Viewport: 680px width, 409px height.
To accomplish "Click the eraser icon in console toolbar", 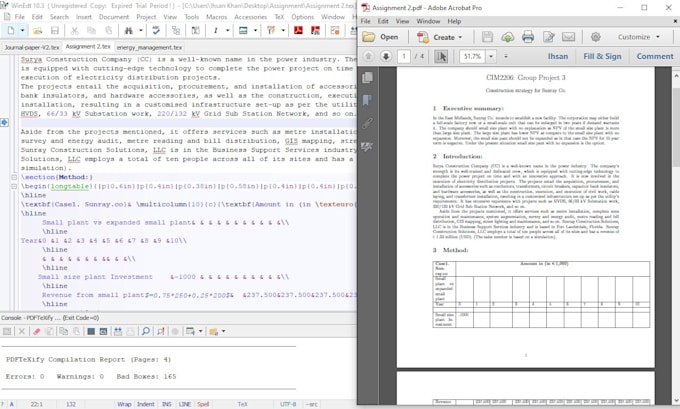I will click(x=37, y=331).
